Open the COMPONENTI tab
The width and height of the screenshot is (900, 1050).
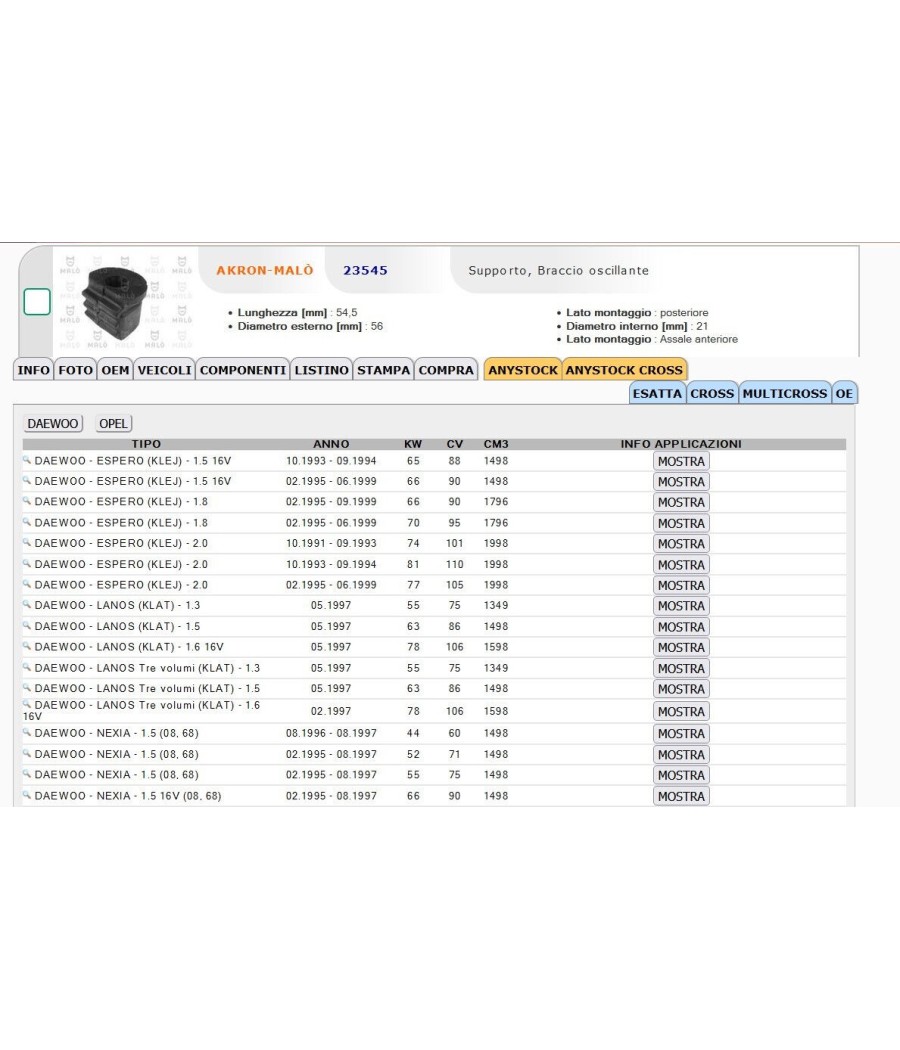tap(242, 370)
